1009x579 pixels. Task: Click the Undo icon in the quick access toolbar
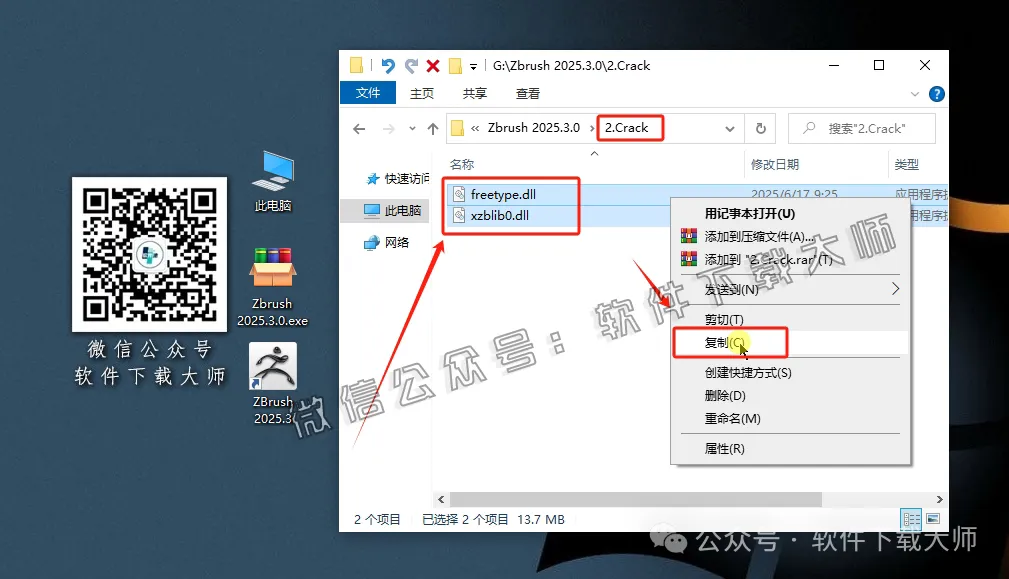point(389,66)
